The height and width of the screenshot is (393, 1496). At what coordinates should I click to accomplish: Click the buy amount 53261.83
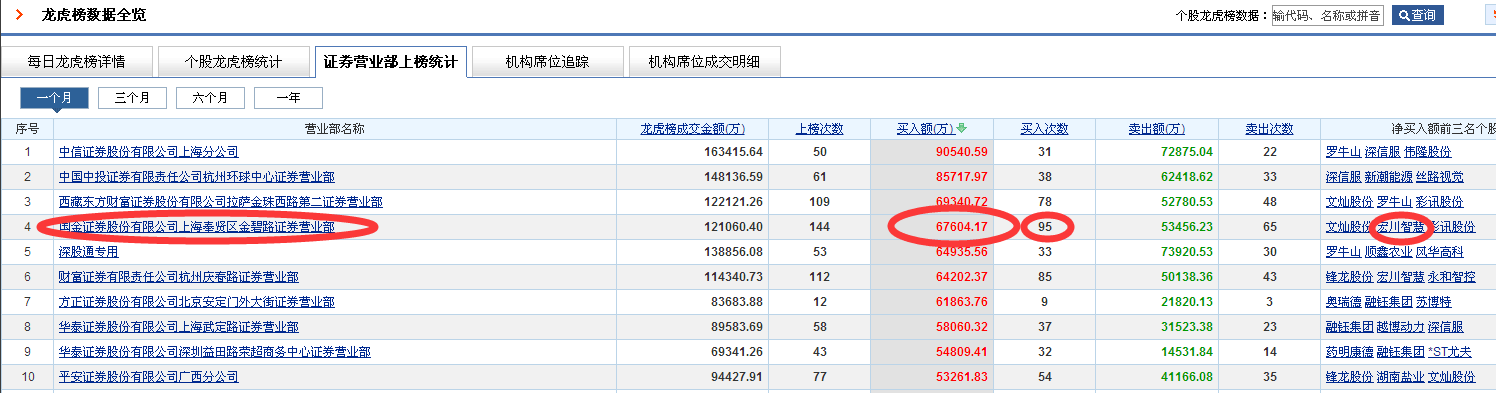(x=961, y=377)
